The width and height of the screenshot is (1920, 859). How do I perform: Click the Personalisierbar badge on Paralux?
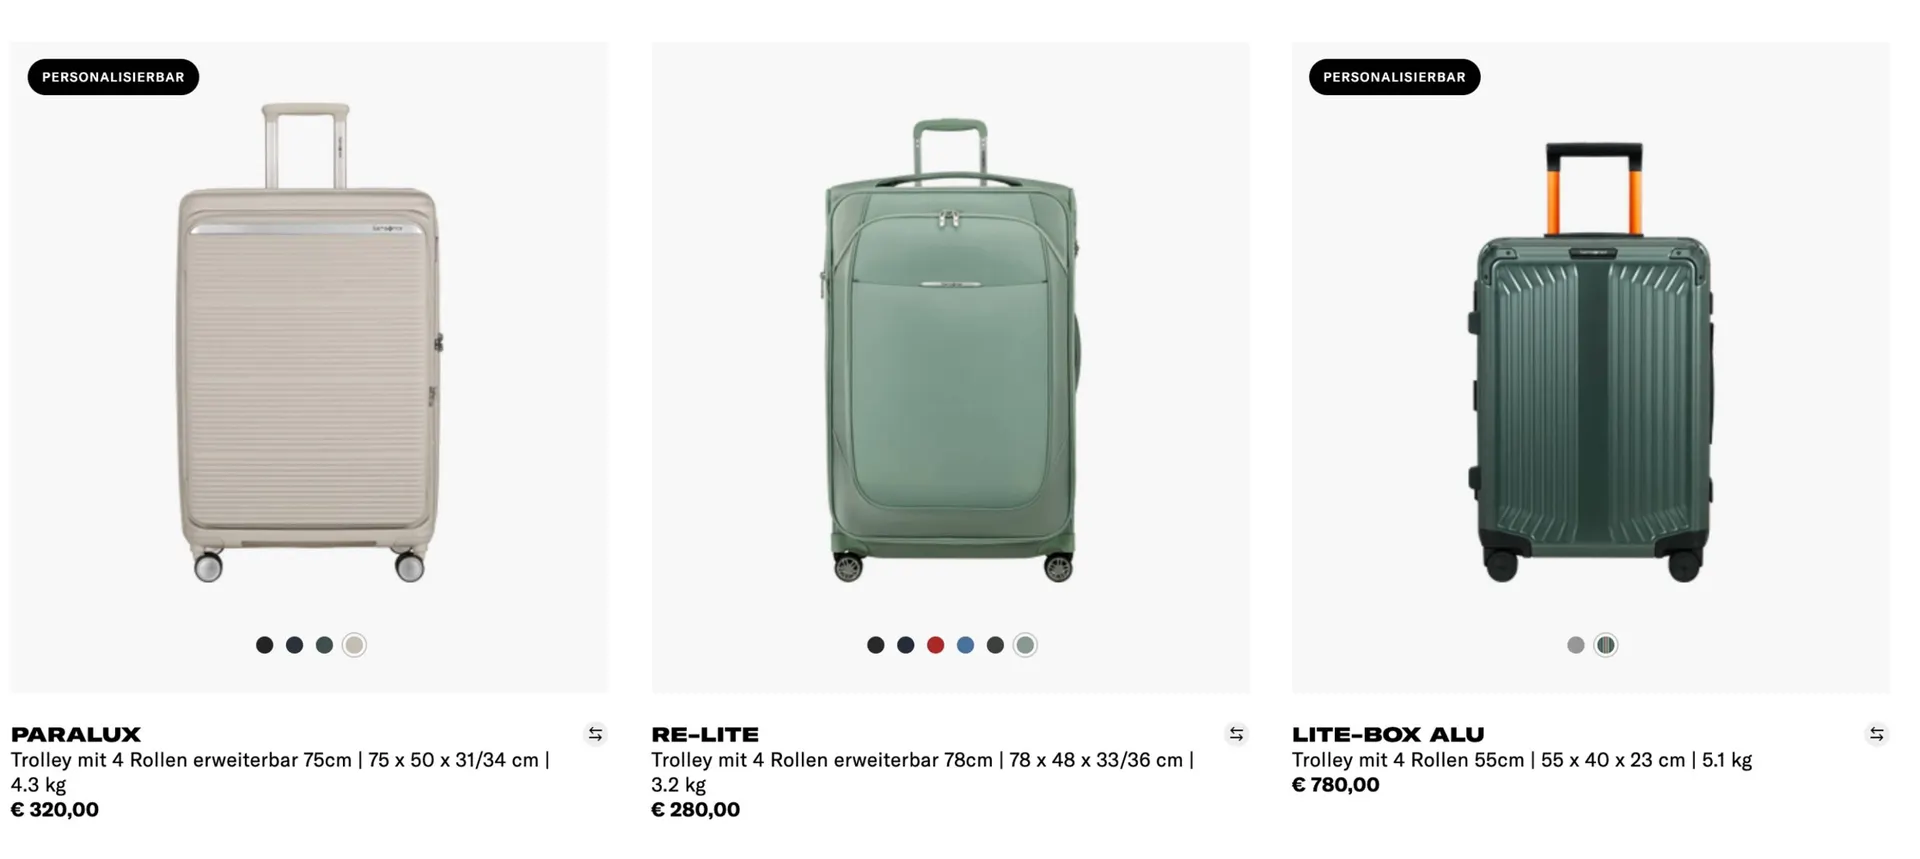(x=113, y=77)
